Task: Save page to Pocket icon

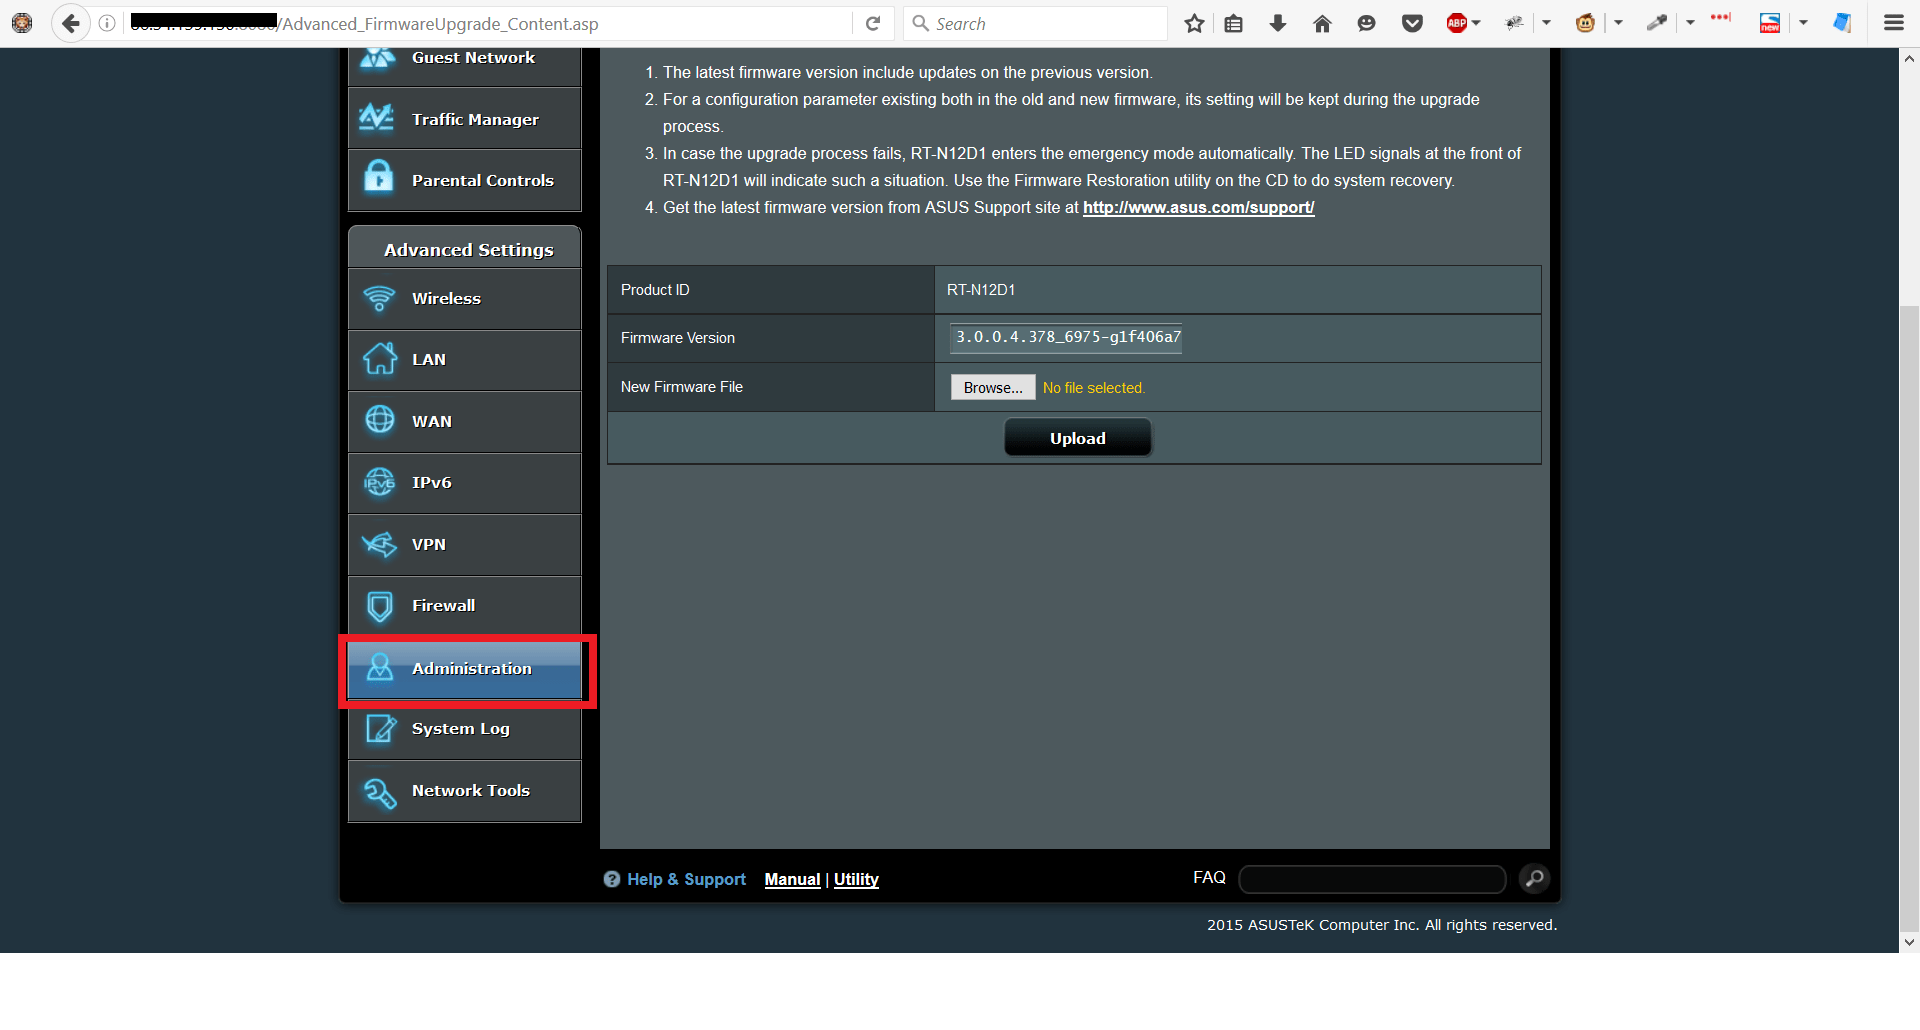Action: tap(1412, 23)
